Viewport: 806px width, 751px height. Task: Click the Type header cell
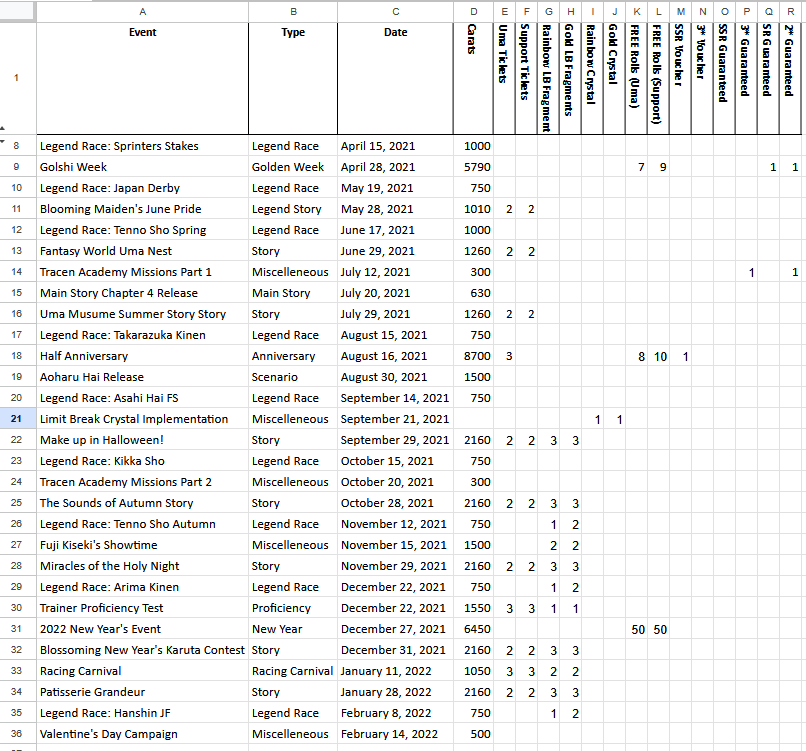point(293,79)
